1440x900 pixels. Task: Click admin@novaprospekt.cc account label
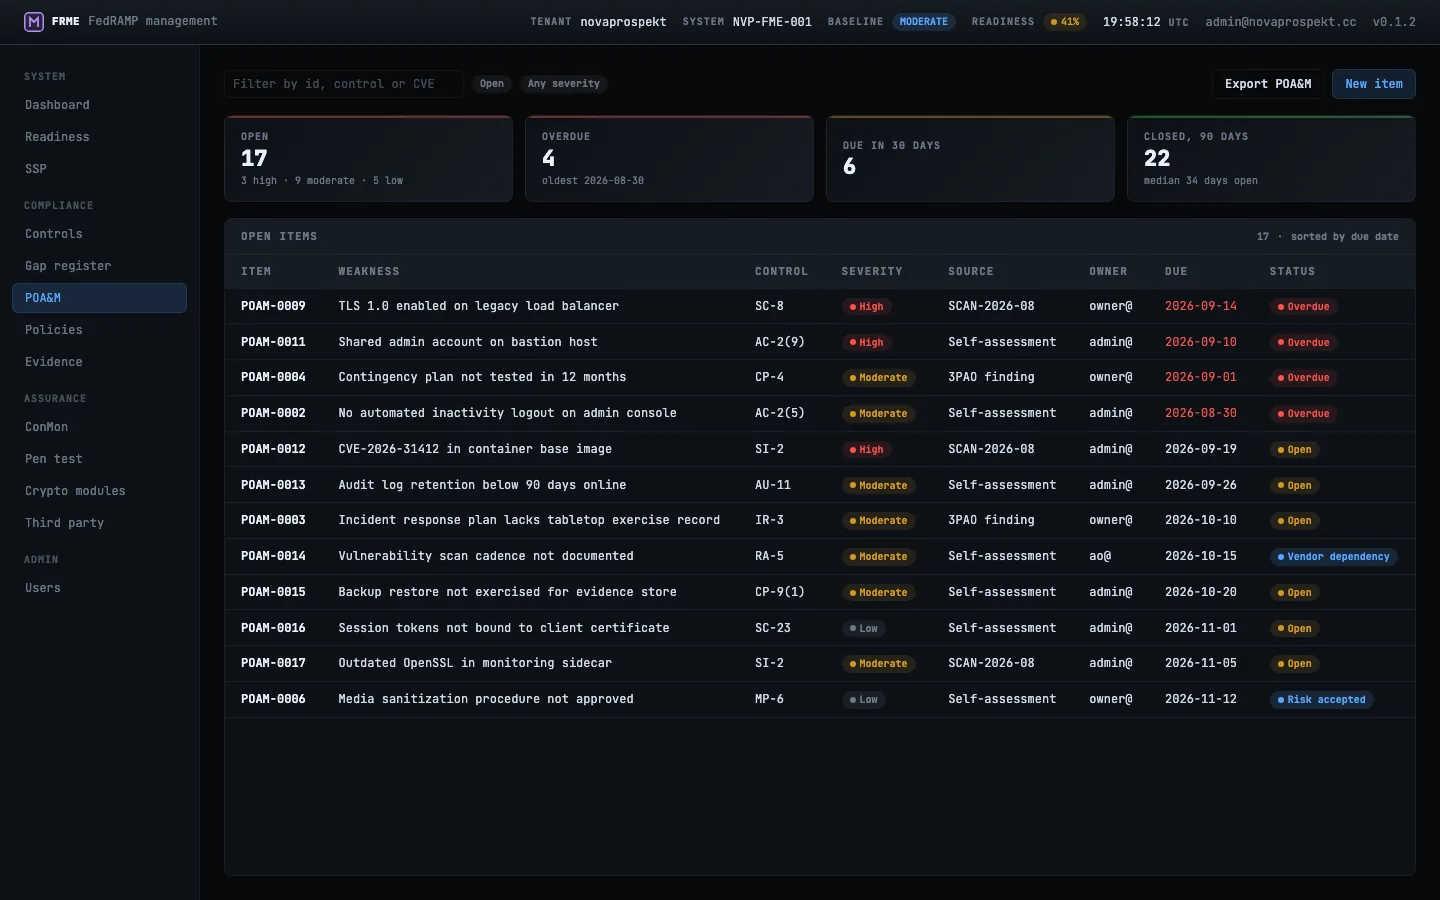click(x=1281, y=22)
